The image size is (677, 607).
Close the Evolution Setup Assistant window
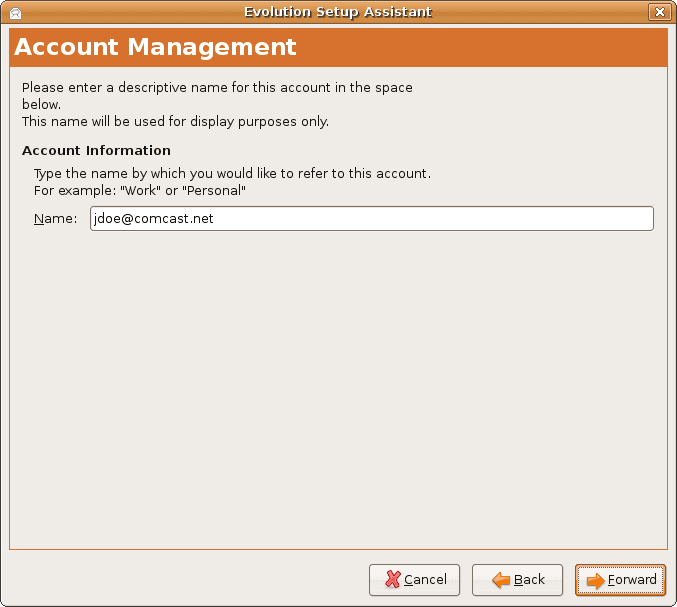[658, 12]
